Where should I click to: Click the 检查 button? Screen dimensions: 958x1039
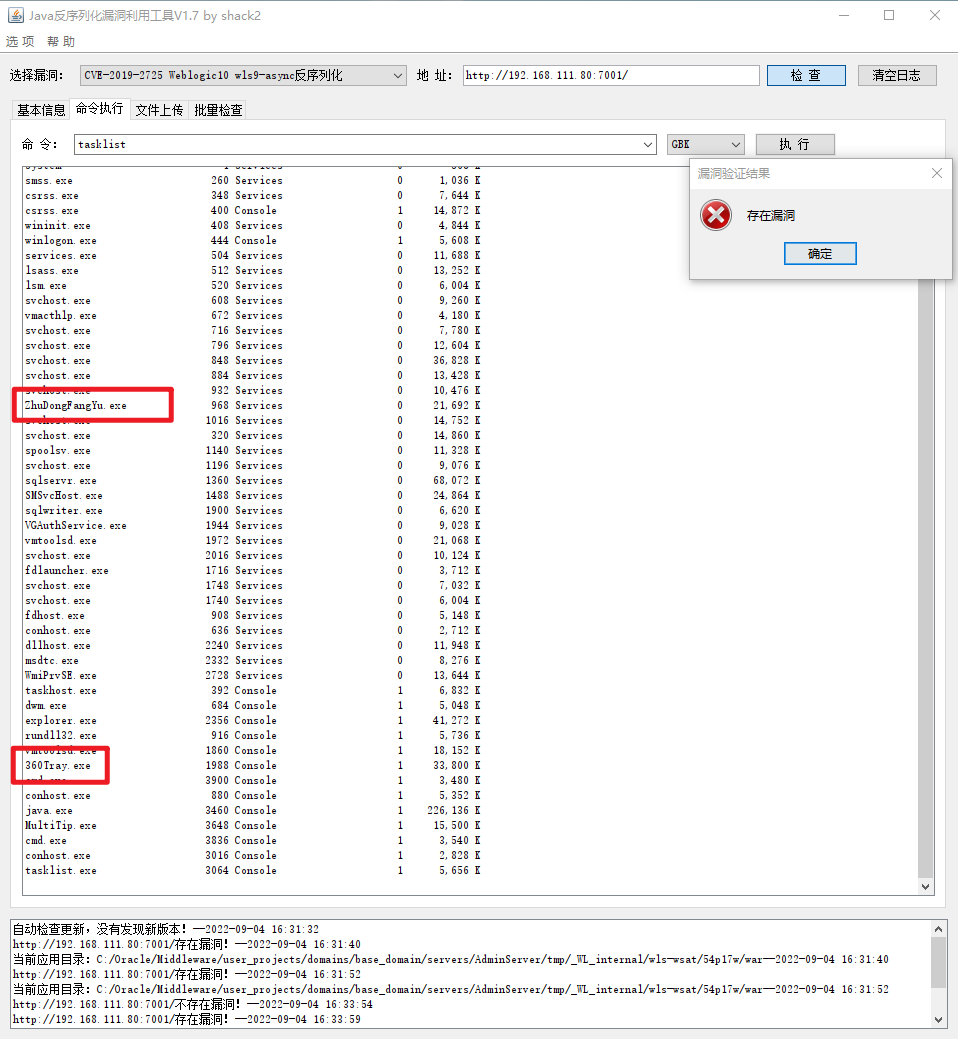point(806,76)
